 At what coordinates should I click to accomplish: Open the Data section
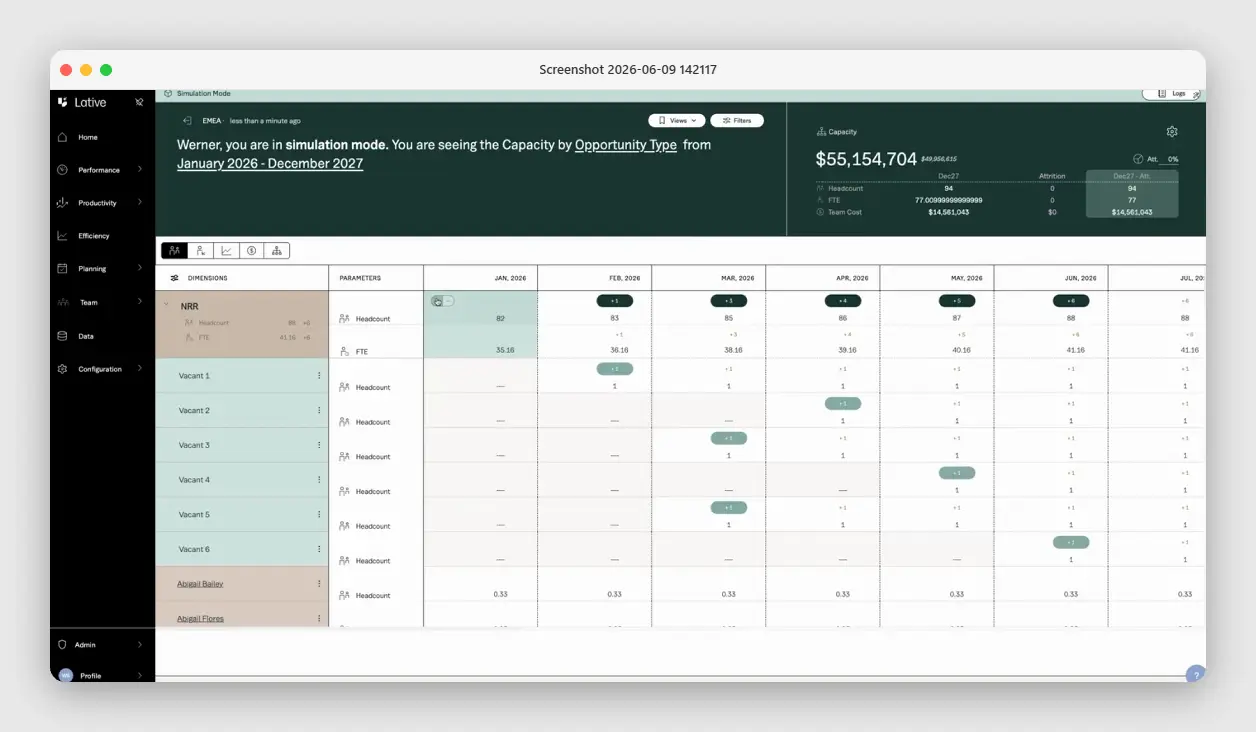click(x=86, y=336)
